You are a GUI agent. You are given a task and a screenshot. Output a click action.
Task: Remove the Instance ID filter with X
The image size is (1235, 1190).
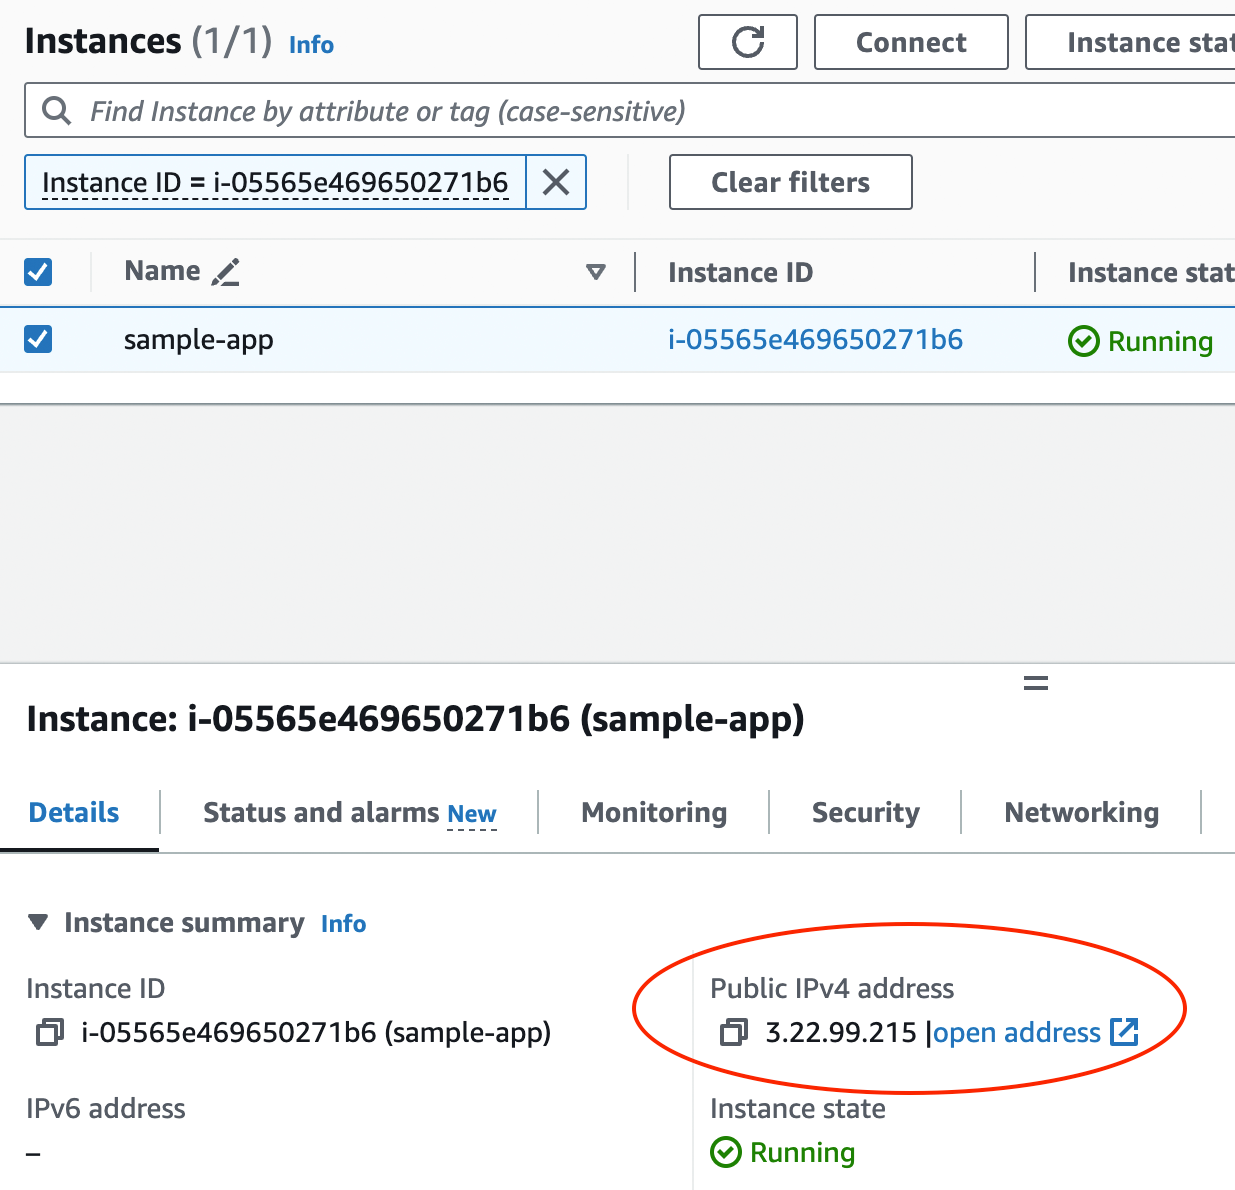click(556, 182)
